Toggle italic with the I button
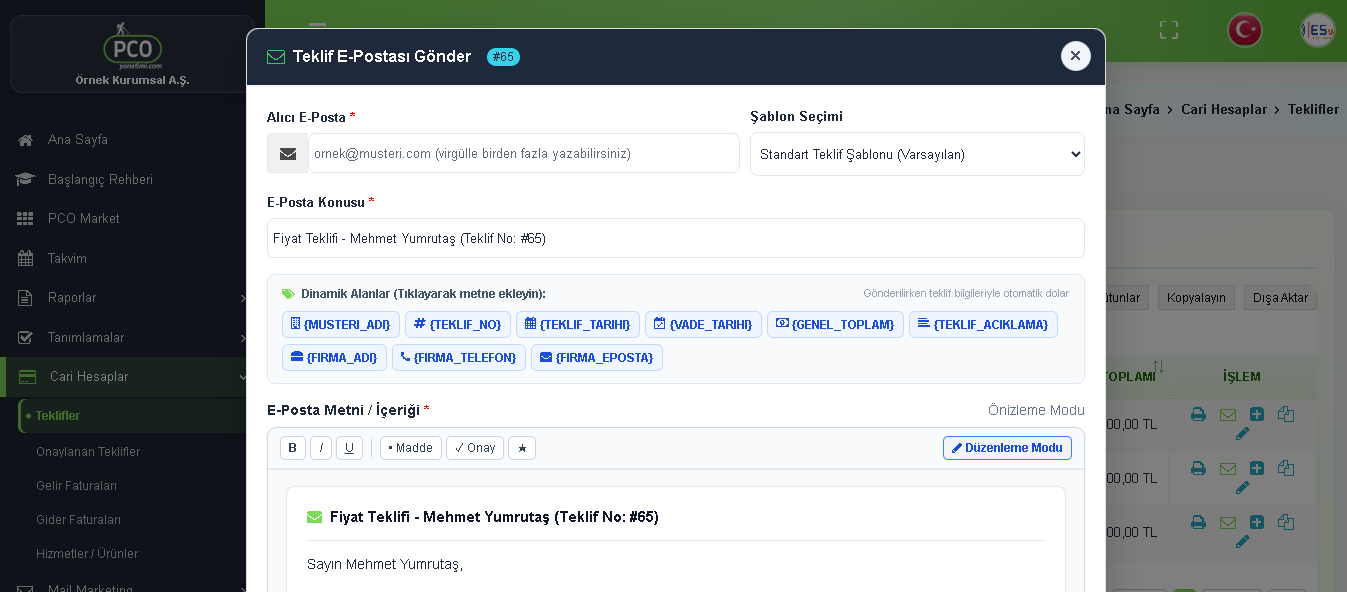Screen dimensions: 1347x592 point(321,448)
